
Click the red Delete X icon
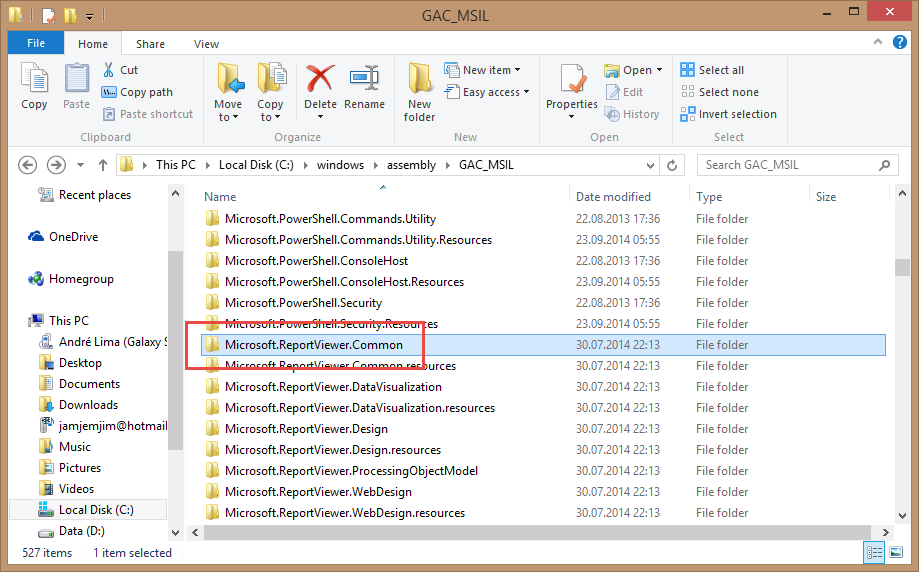pos(320,79)
